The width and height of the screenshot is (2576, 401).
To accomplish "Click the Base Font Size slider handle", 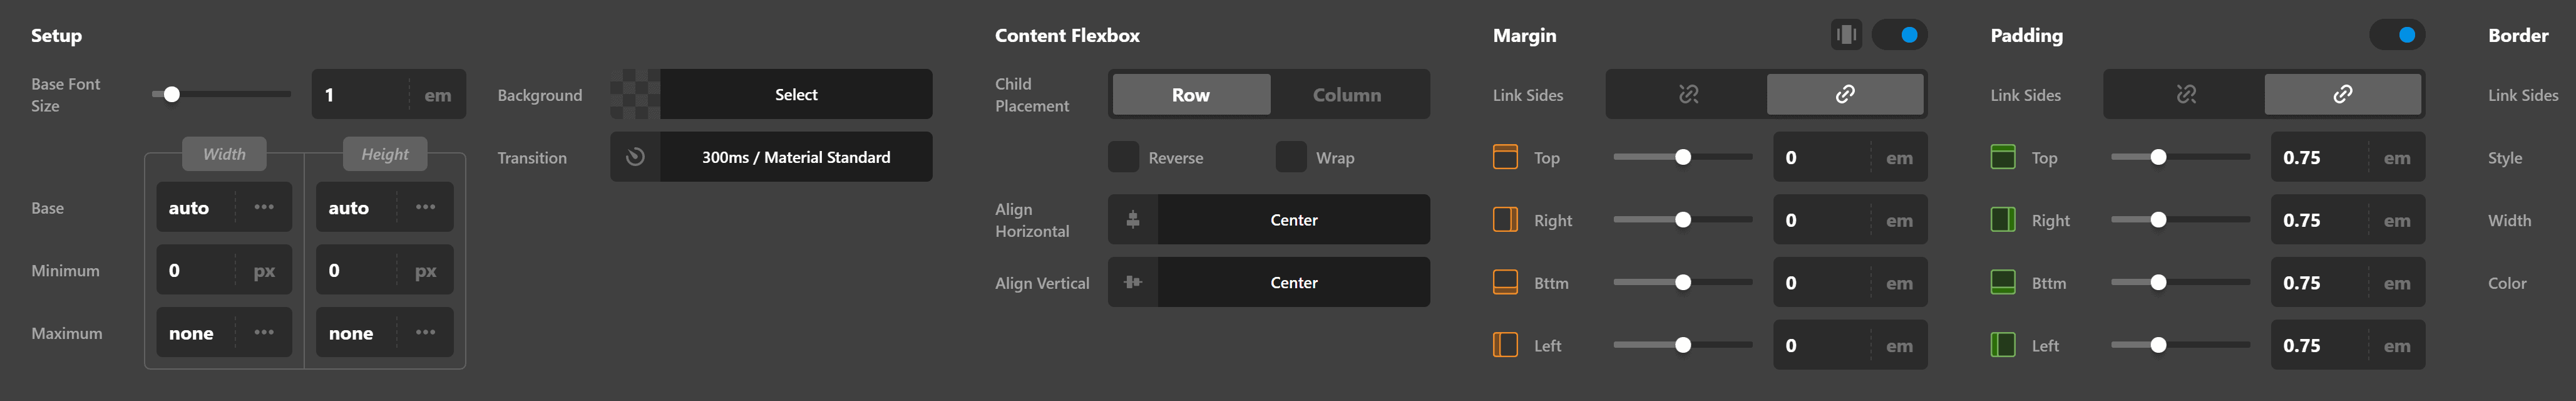I will click(x=173, y=93).
